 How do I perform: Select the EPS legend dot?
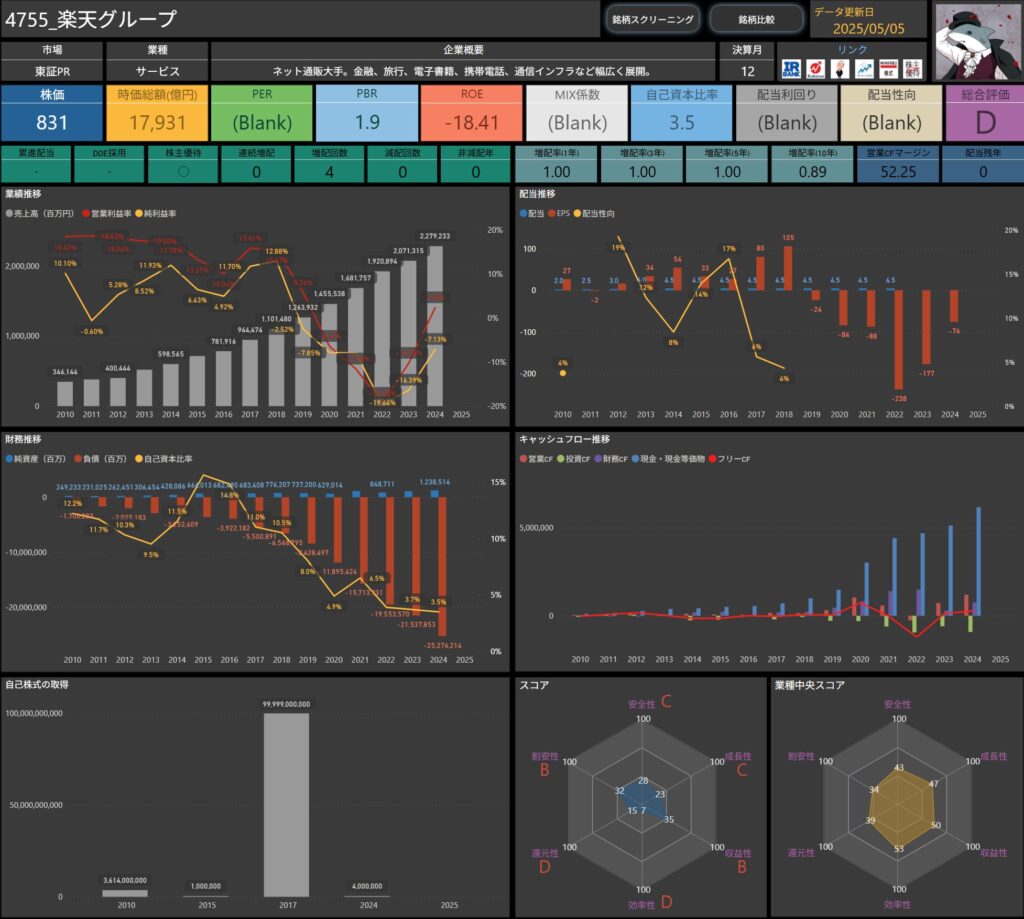pos(552,214)
